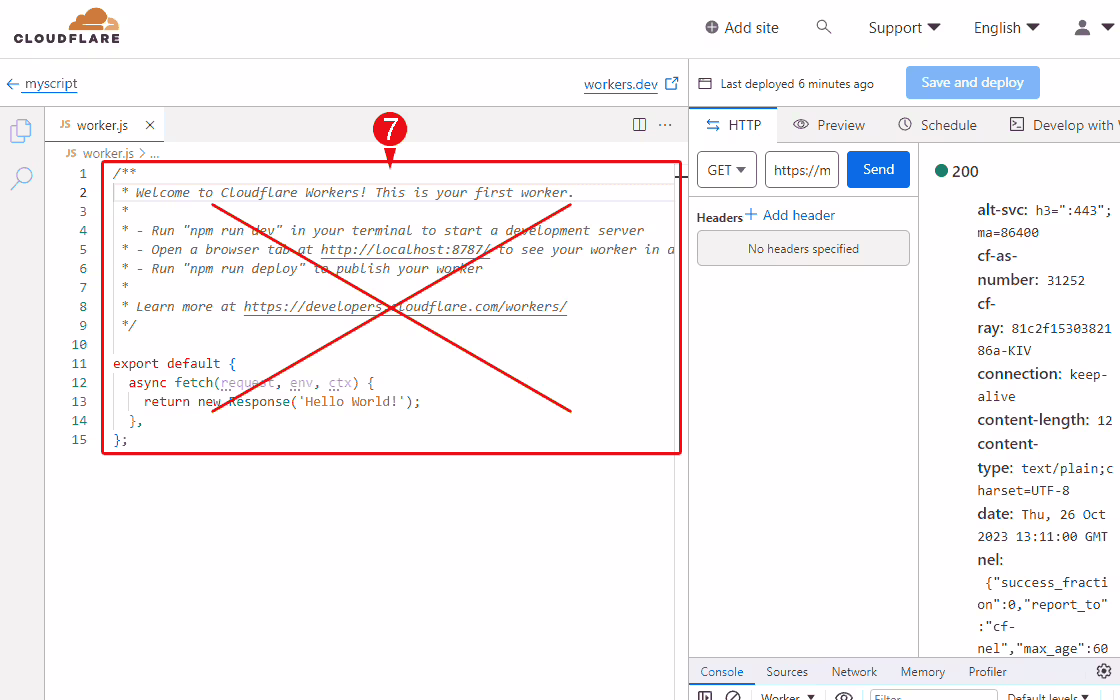Click the split editor layout icon
Screen dimensions: 1120x700
click(x=640, y=125)
